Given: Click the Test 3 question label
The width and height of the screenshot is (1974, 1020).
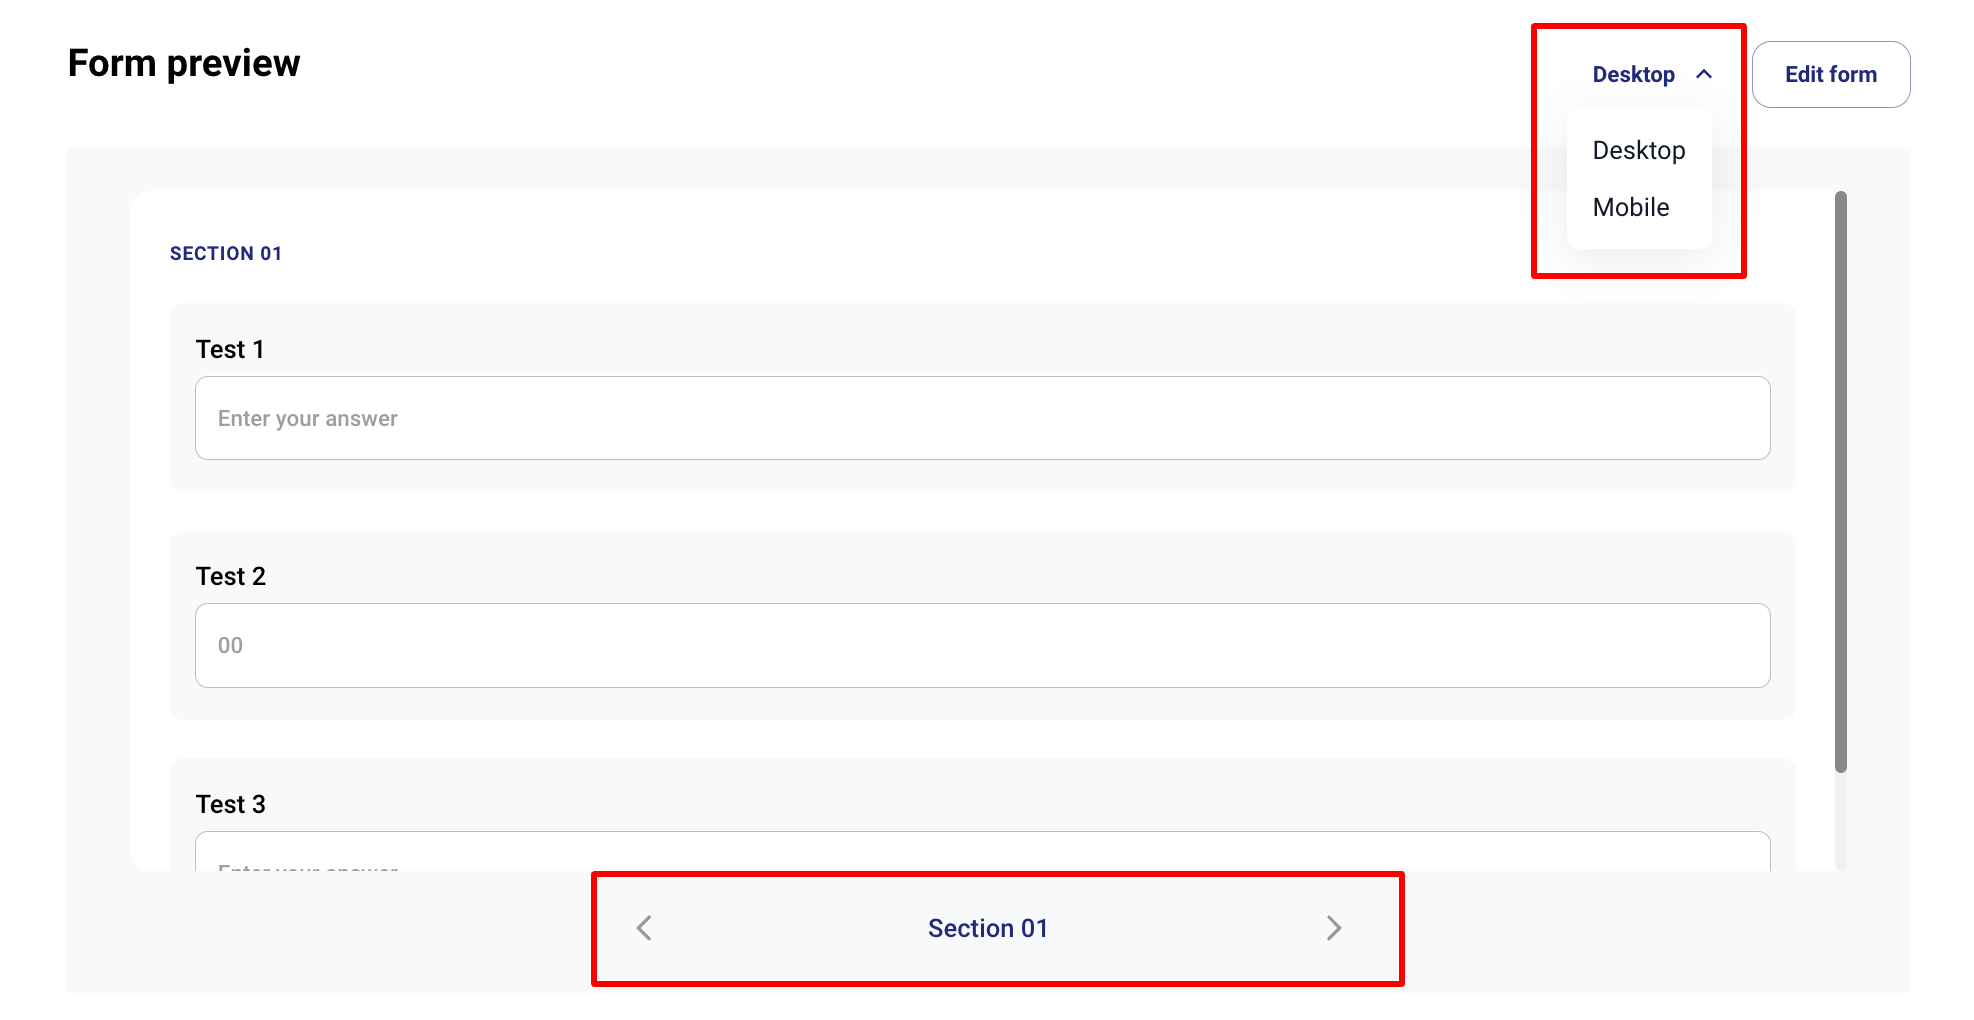Looking at the screenshot, I should (x=231, y=804).
